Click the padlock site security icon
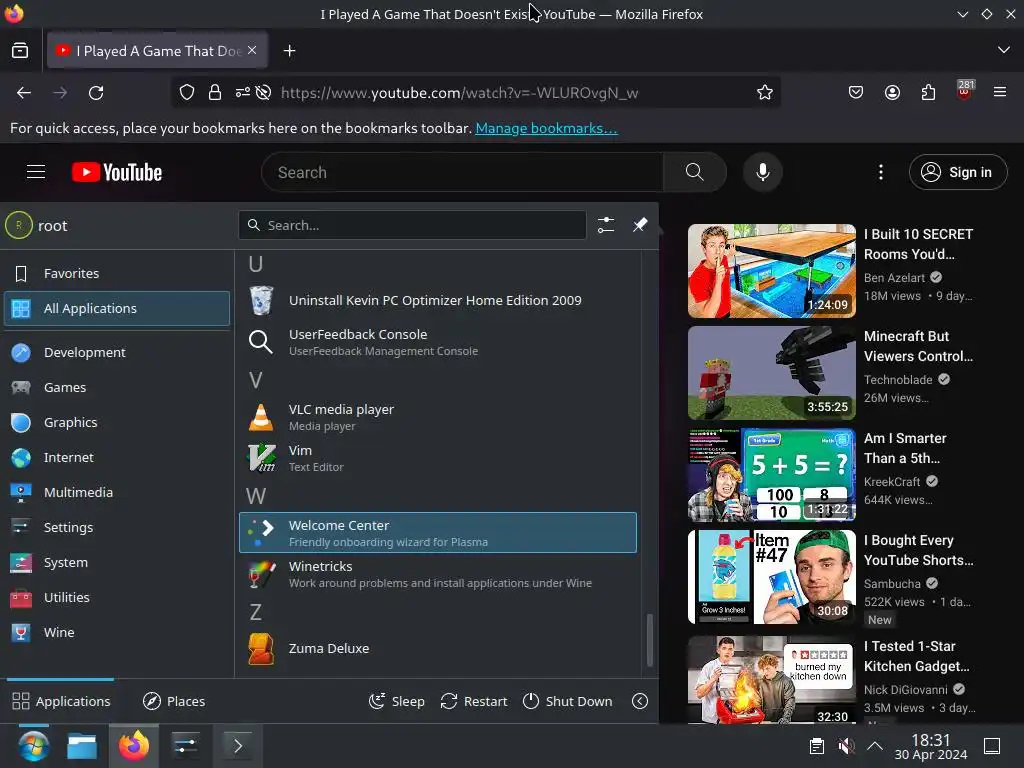The height and width of the screenshot is (768, 1024). pos(215,93)
